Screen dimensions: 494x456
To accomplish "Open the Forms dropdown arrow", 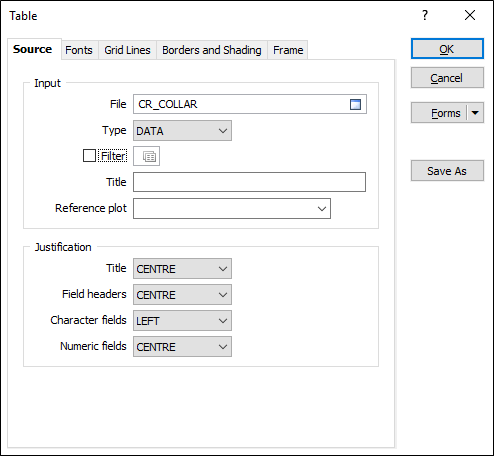I will [x=475, y=113].
